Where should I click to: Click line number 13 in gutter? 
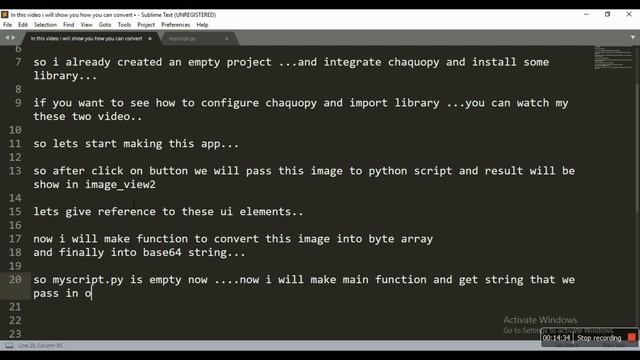point(15,171)
